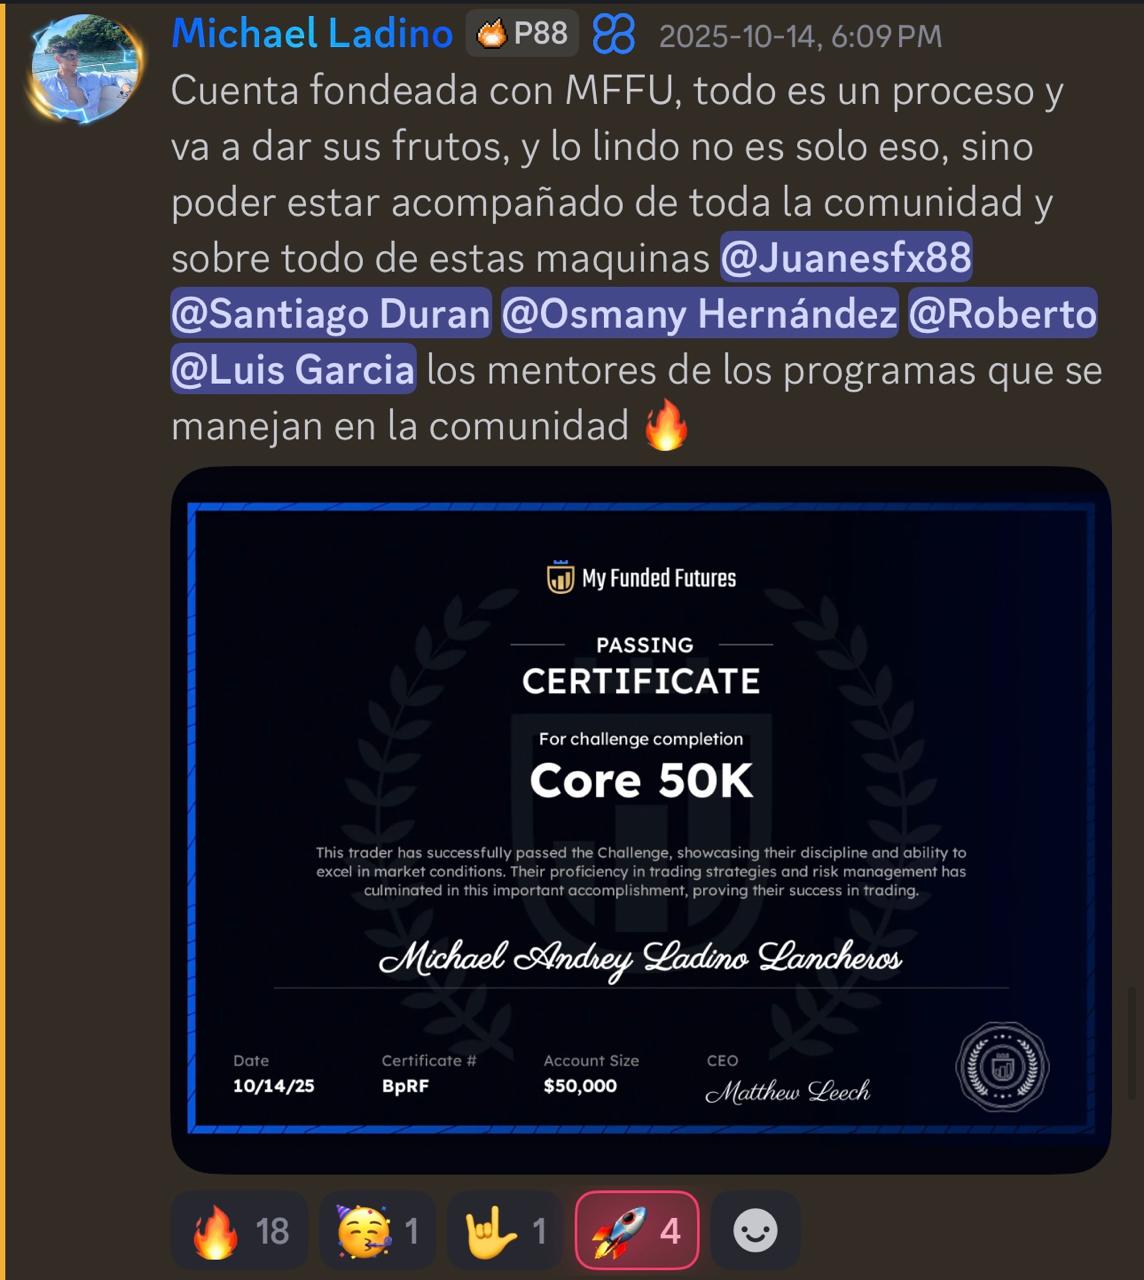
Task: Click the Michael Ladino username
Action: click(x=312, y=35)
